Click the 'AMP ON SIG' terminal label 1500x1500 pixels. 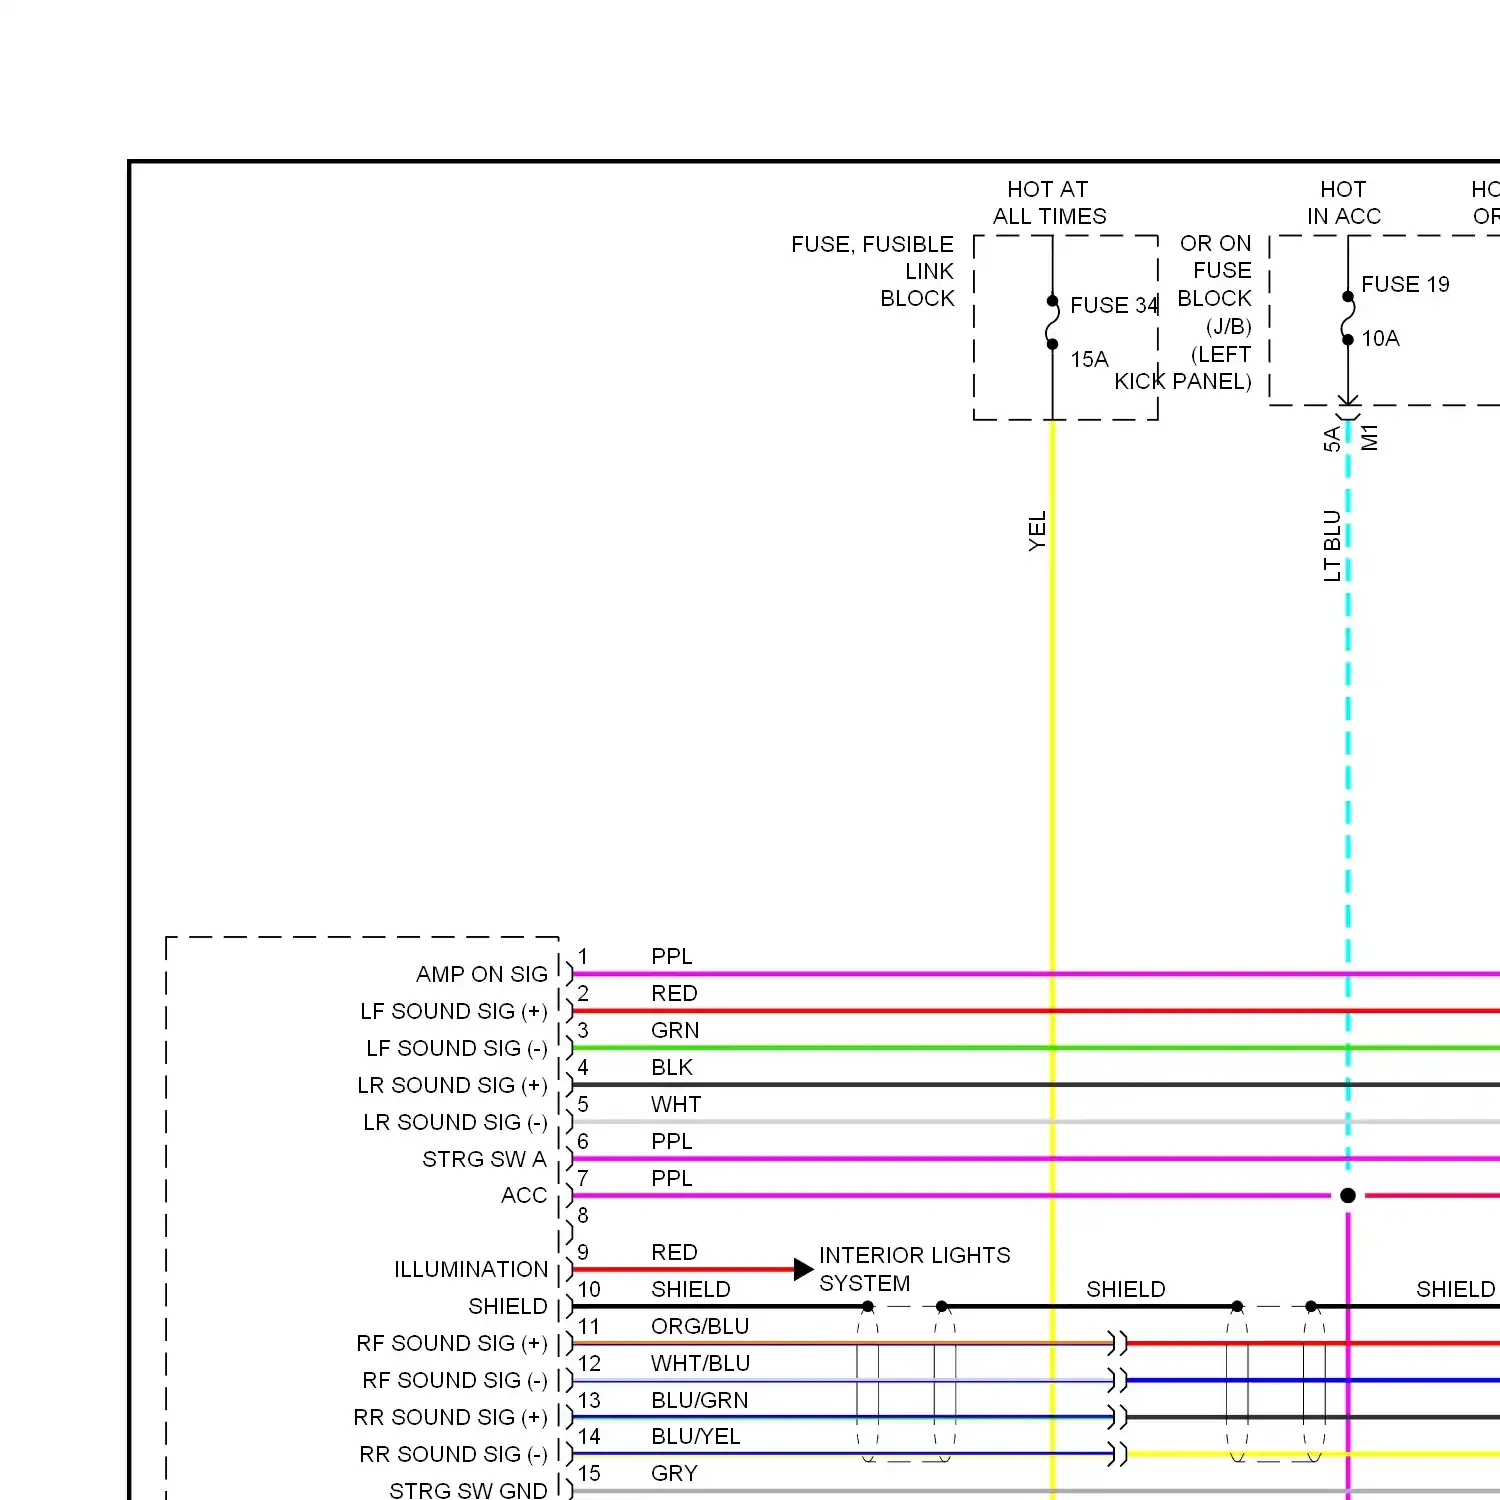pos(482,974)
